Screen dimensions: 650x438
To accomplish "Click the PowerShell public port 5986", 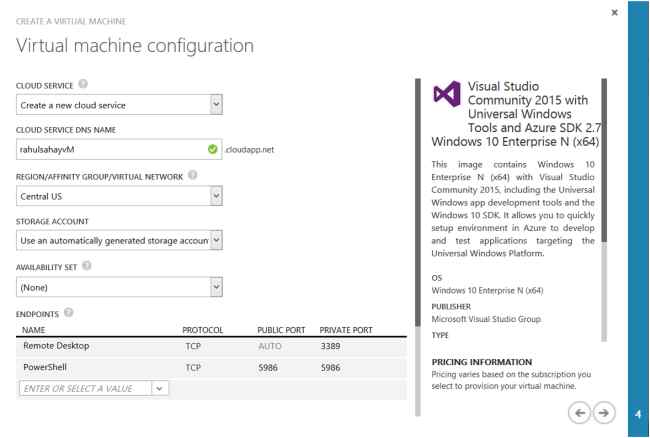I will [268, 368].
